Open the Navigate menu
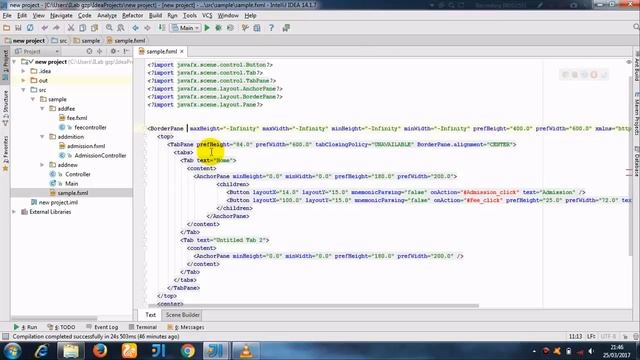This screenshot has height=360, width=640. (61, 16)
